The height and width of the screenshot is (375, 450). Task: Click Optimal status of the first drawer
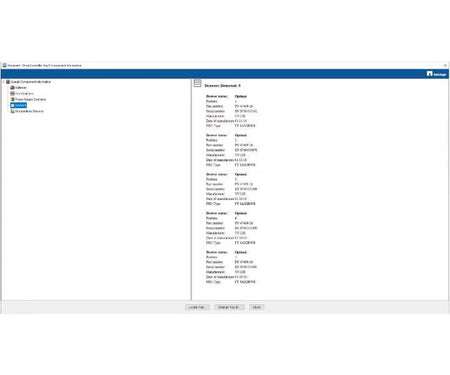tap(241, 96)
